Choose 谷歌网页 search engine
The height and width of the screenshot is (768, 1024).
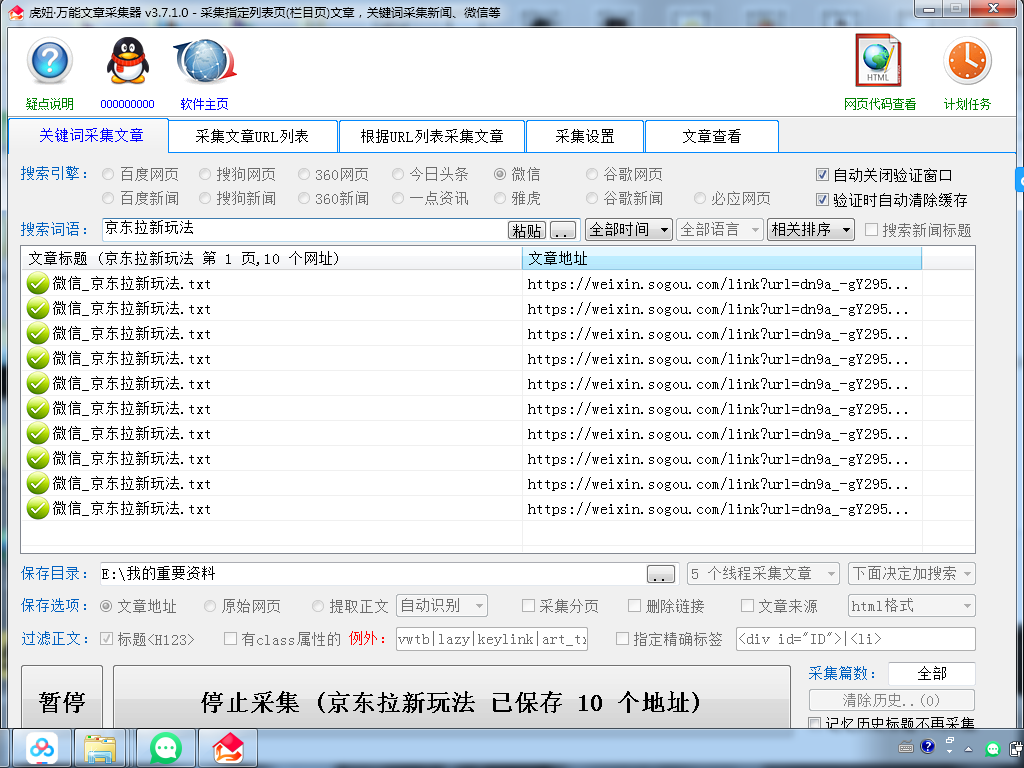point(592,174)
